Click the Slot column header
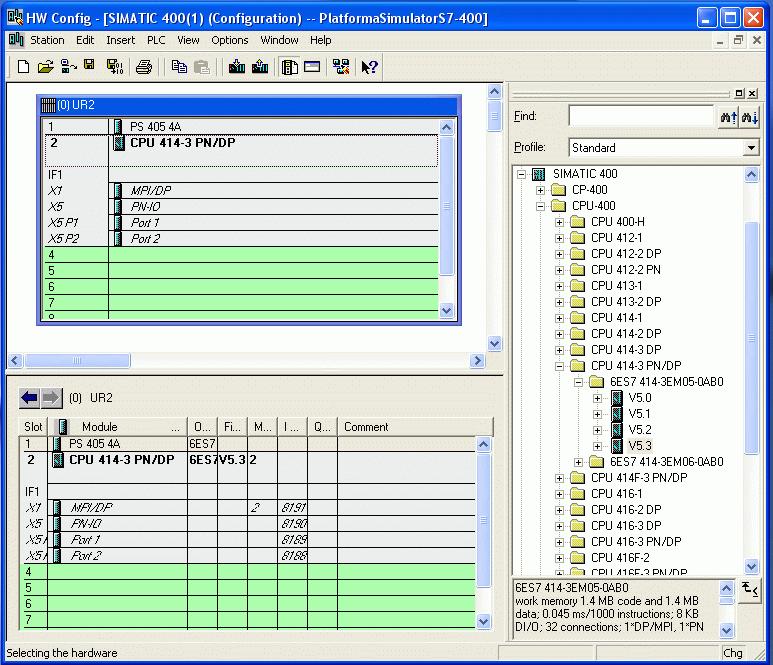Viewport: 773px width, 665px height. (x=33, y=427)
